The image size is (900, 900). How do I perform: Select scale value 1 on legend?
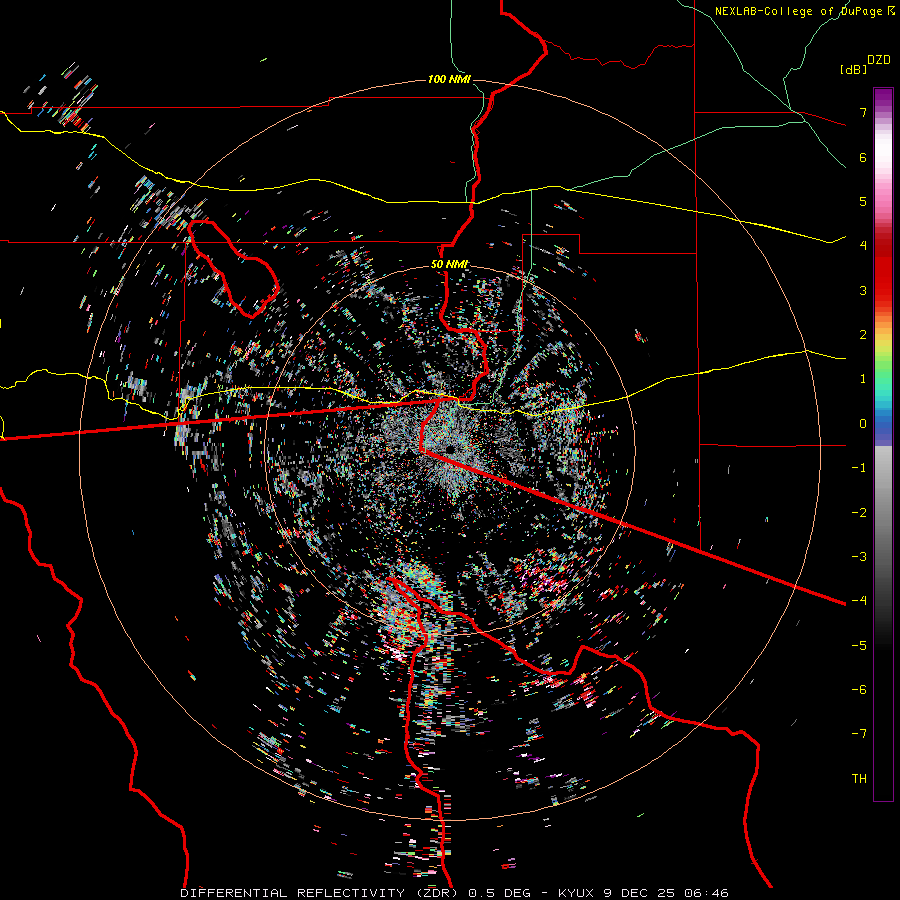(x=863, y=379)
